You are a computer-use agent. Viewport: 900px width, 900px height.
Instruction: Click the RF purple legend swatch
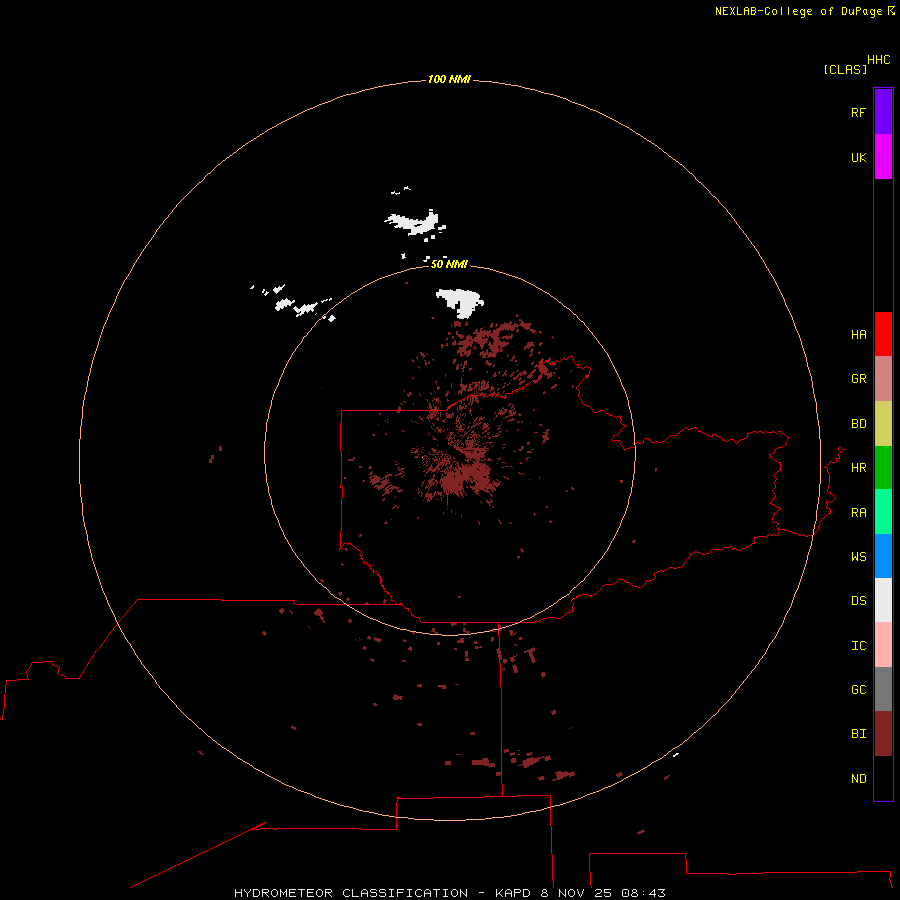(883, 111)
